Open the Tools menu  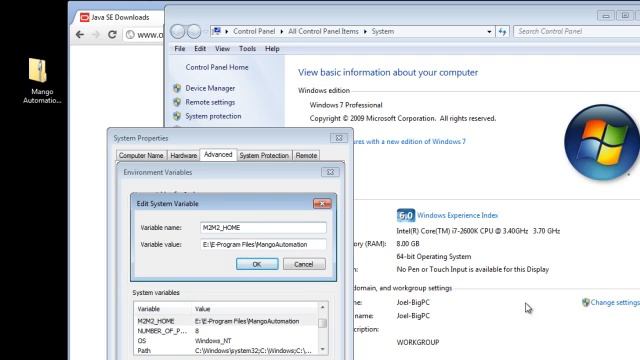click(247, 49)
